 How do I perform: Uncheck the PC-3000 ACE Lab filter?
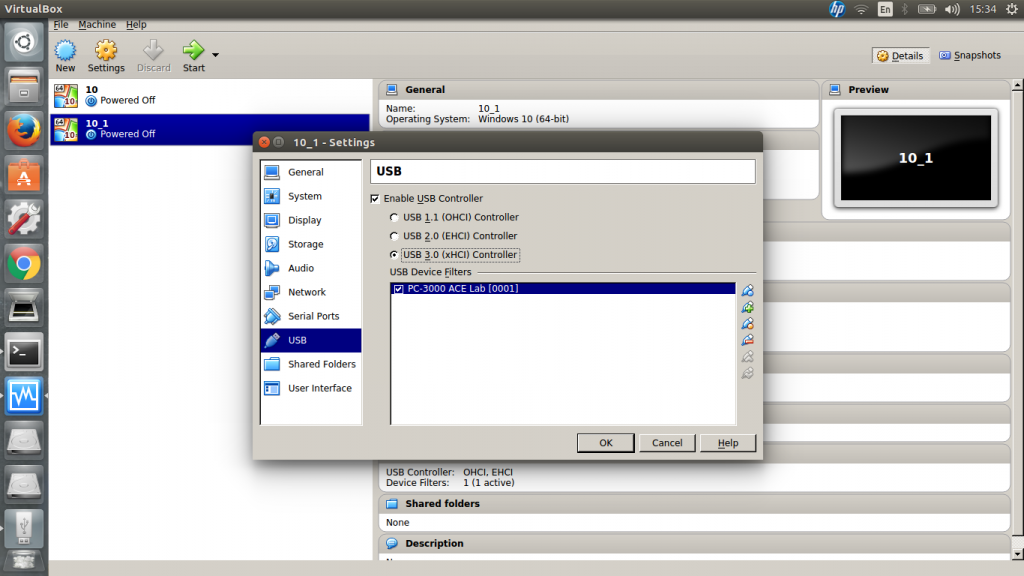(399, 289)
